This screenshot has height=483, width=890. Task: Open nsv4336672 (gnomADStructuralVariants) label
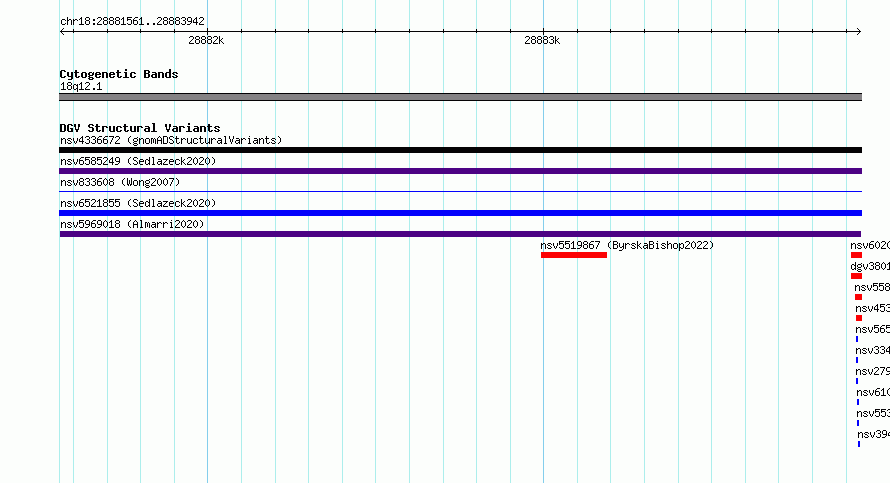click(171, 140)
